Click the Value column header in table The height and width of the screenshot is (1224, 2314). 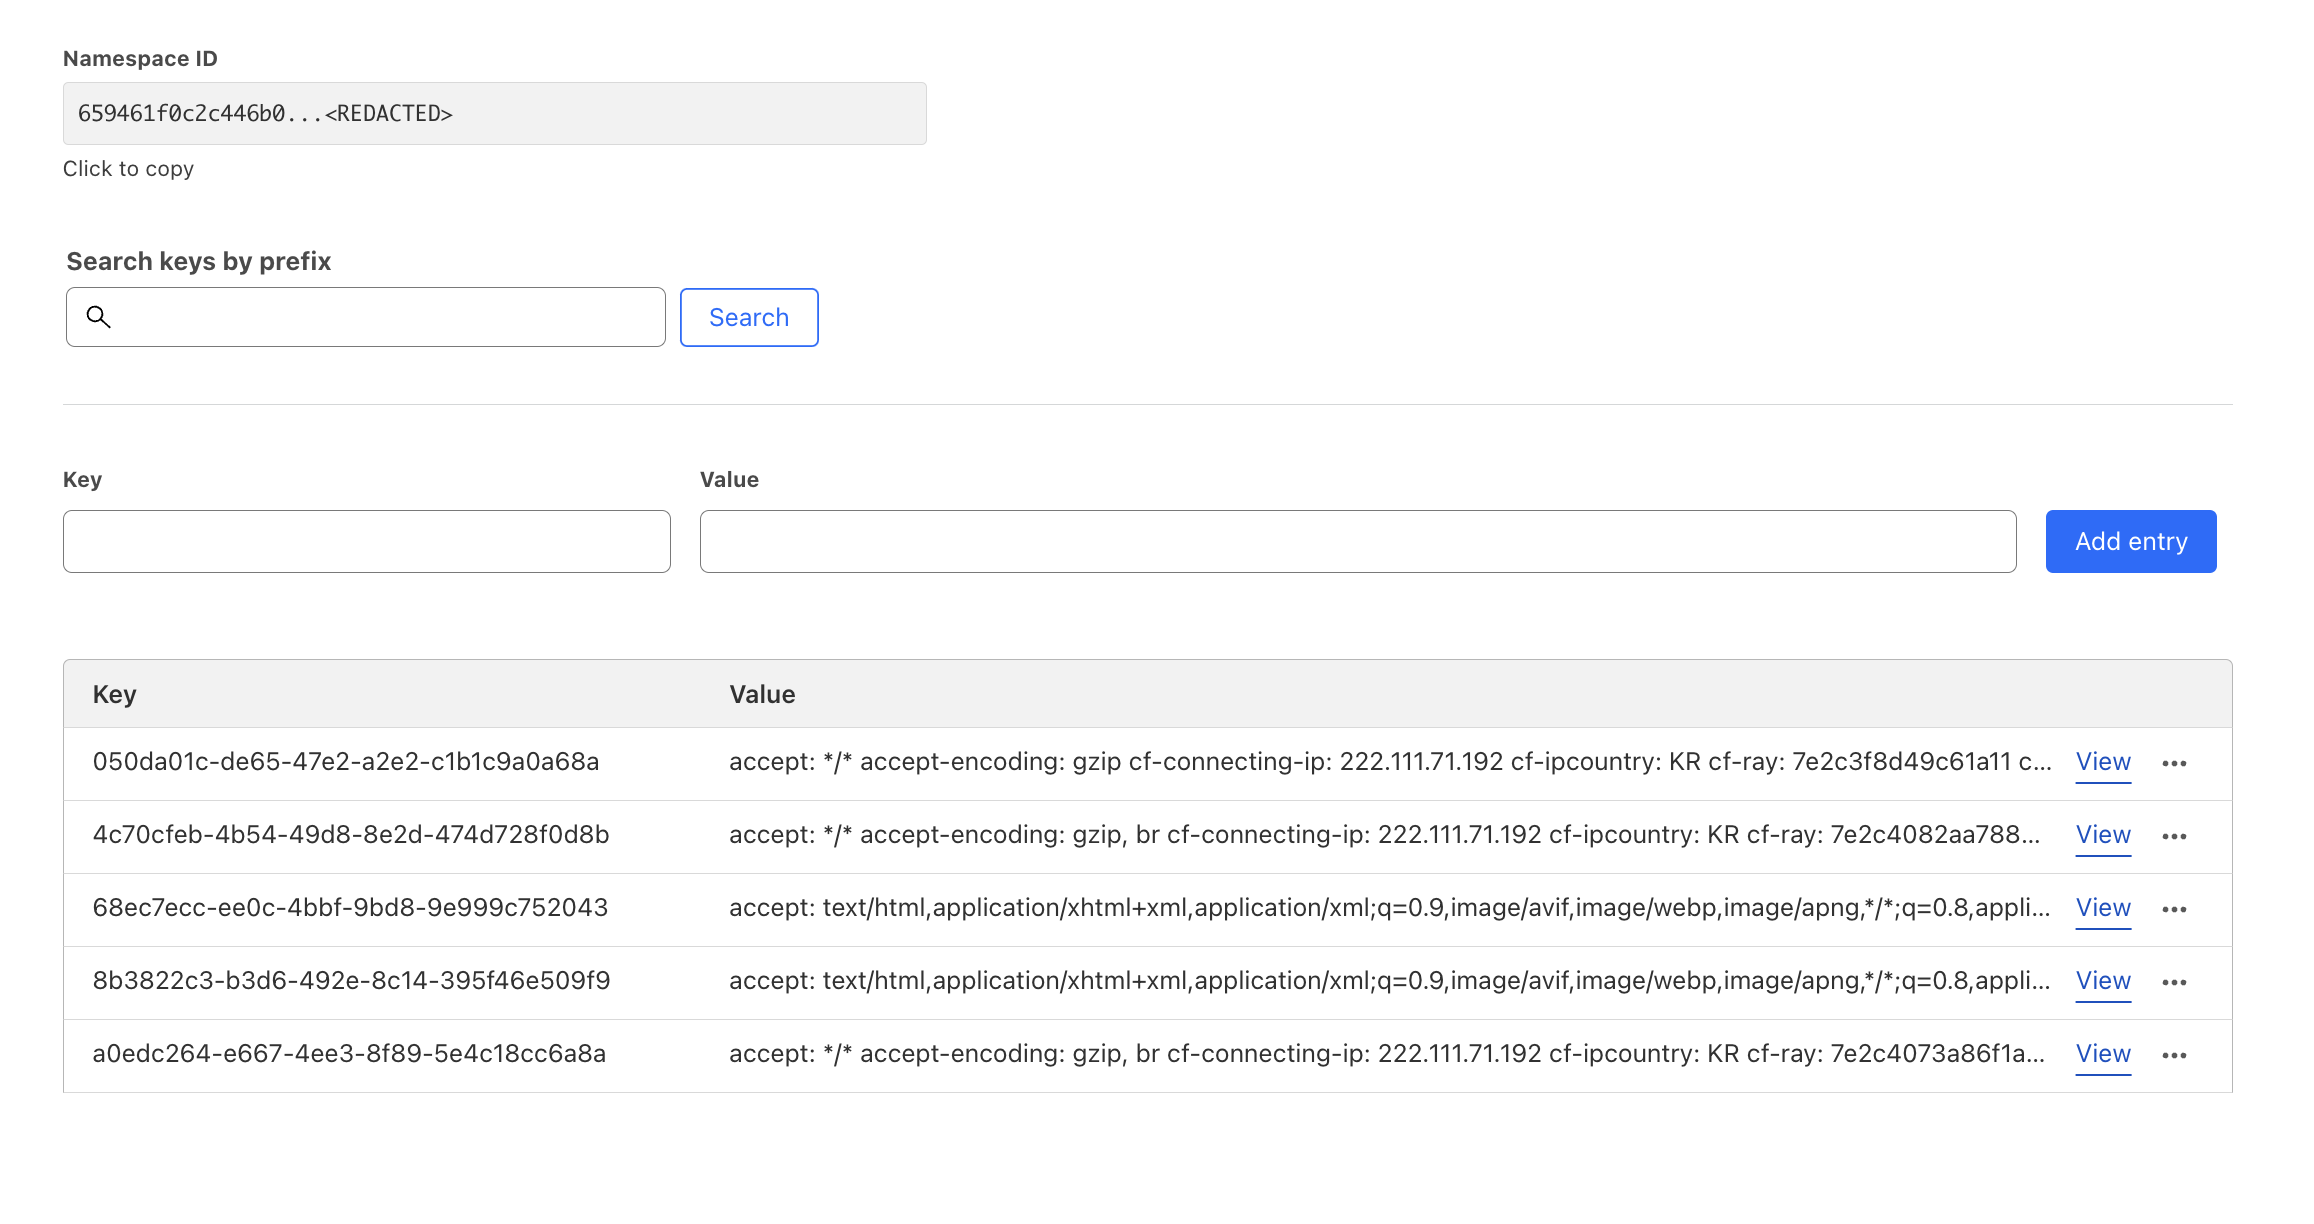tap(762, 694)
